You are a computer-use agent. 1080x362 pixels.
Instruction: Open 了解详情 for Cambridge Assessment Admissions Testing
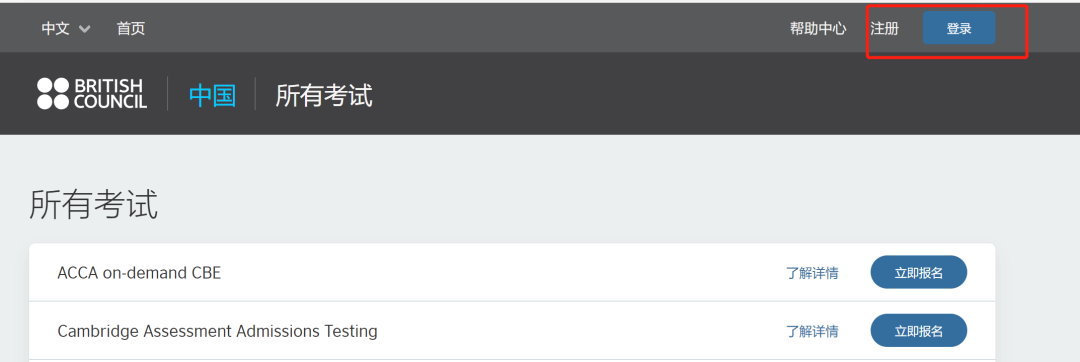[813, 332]
